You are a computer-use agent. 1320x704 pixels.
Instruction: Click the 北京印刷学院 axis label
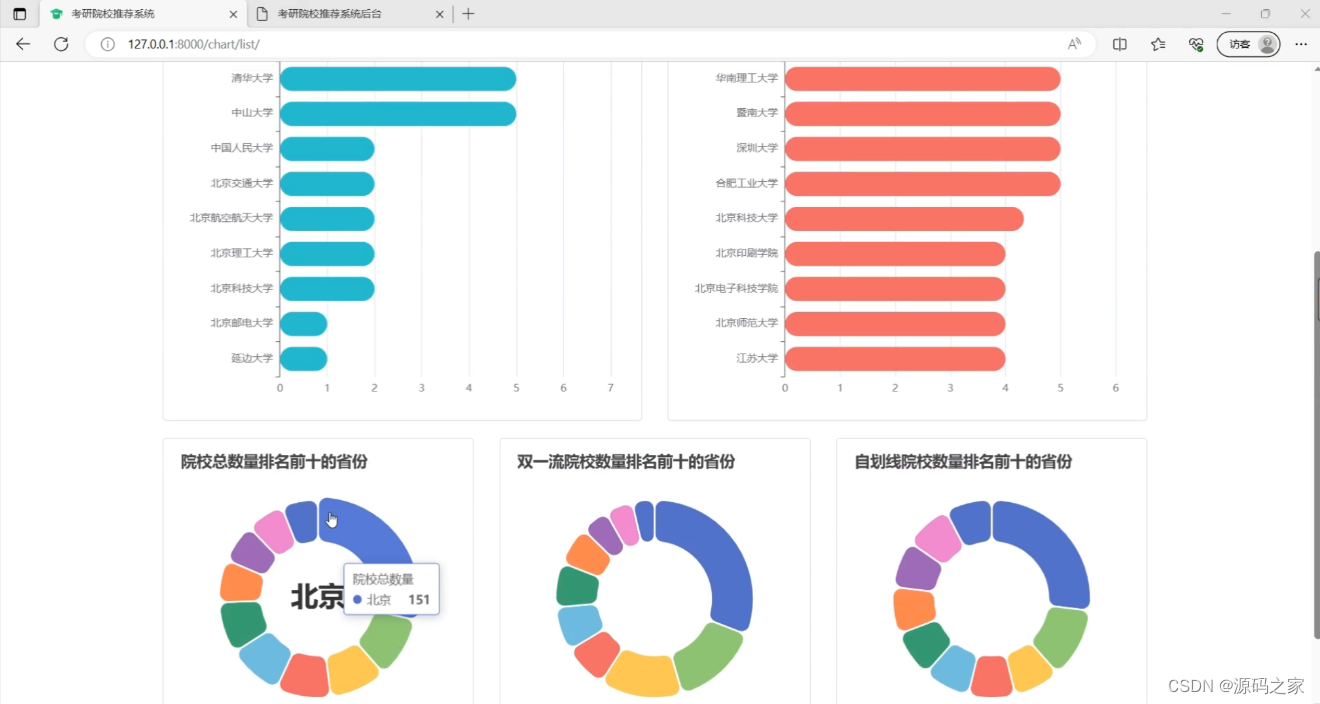click(x=747, y=253)
